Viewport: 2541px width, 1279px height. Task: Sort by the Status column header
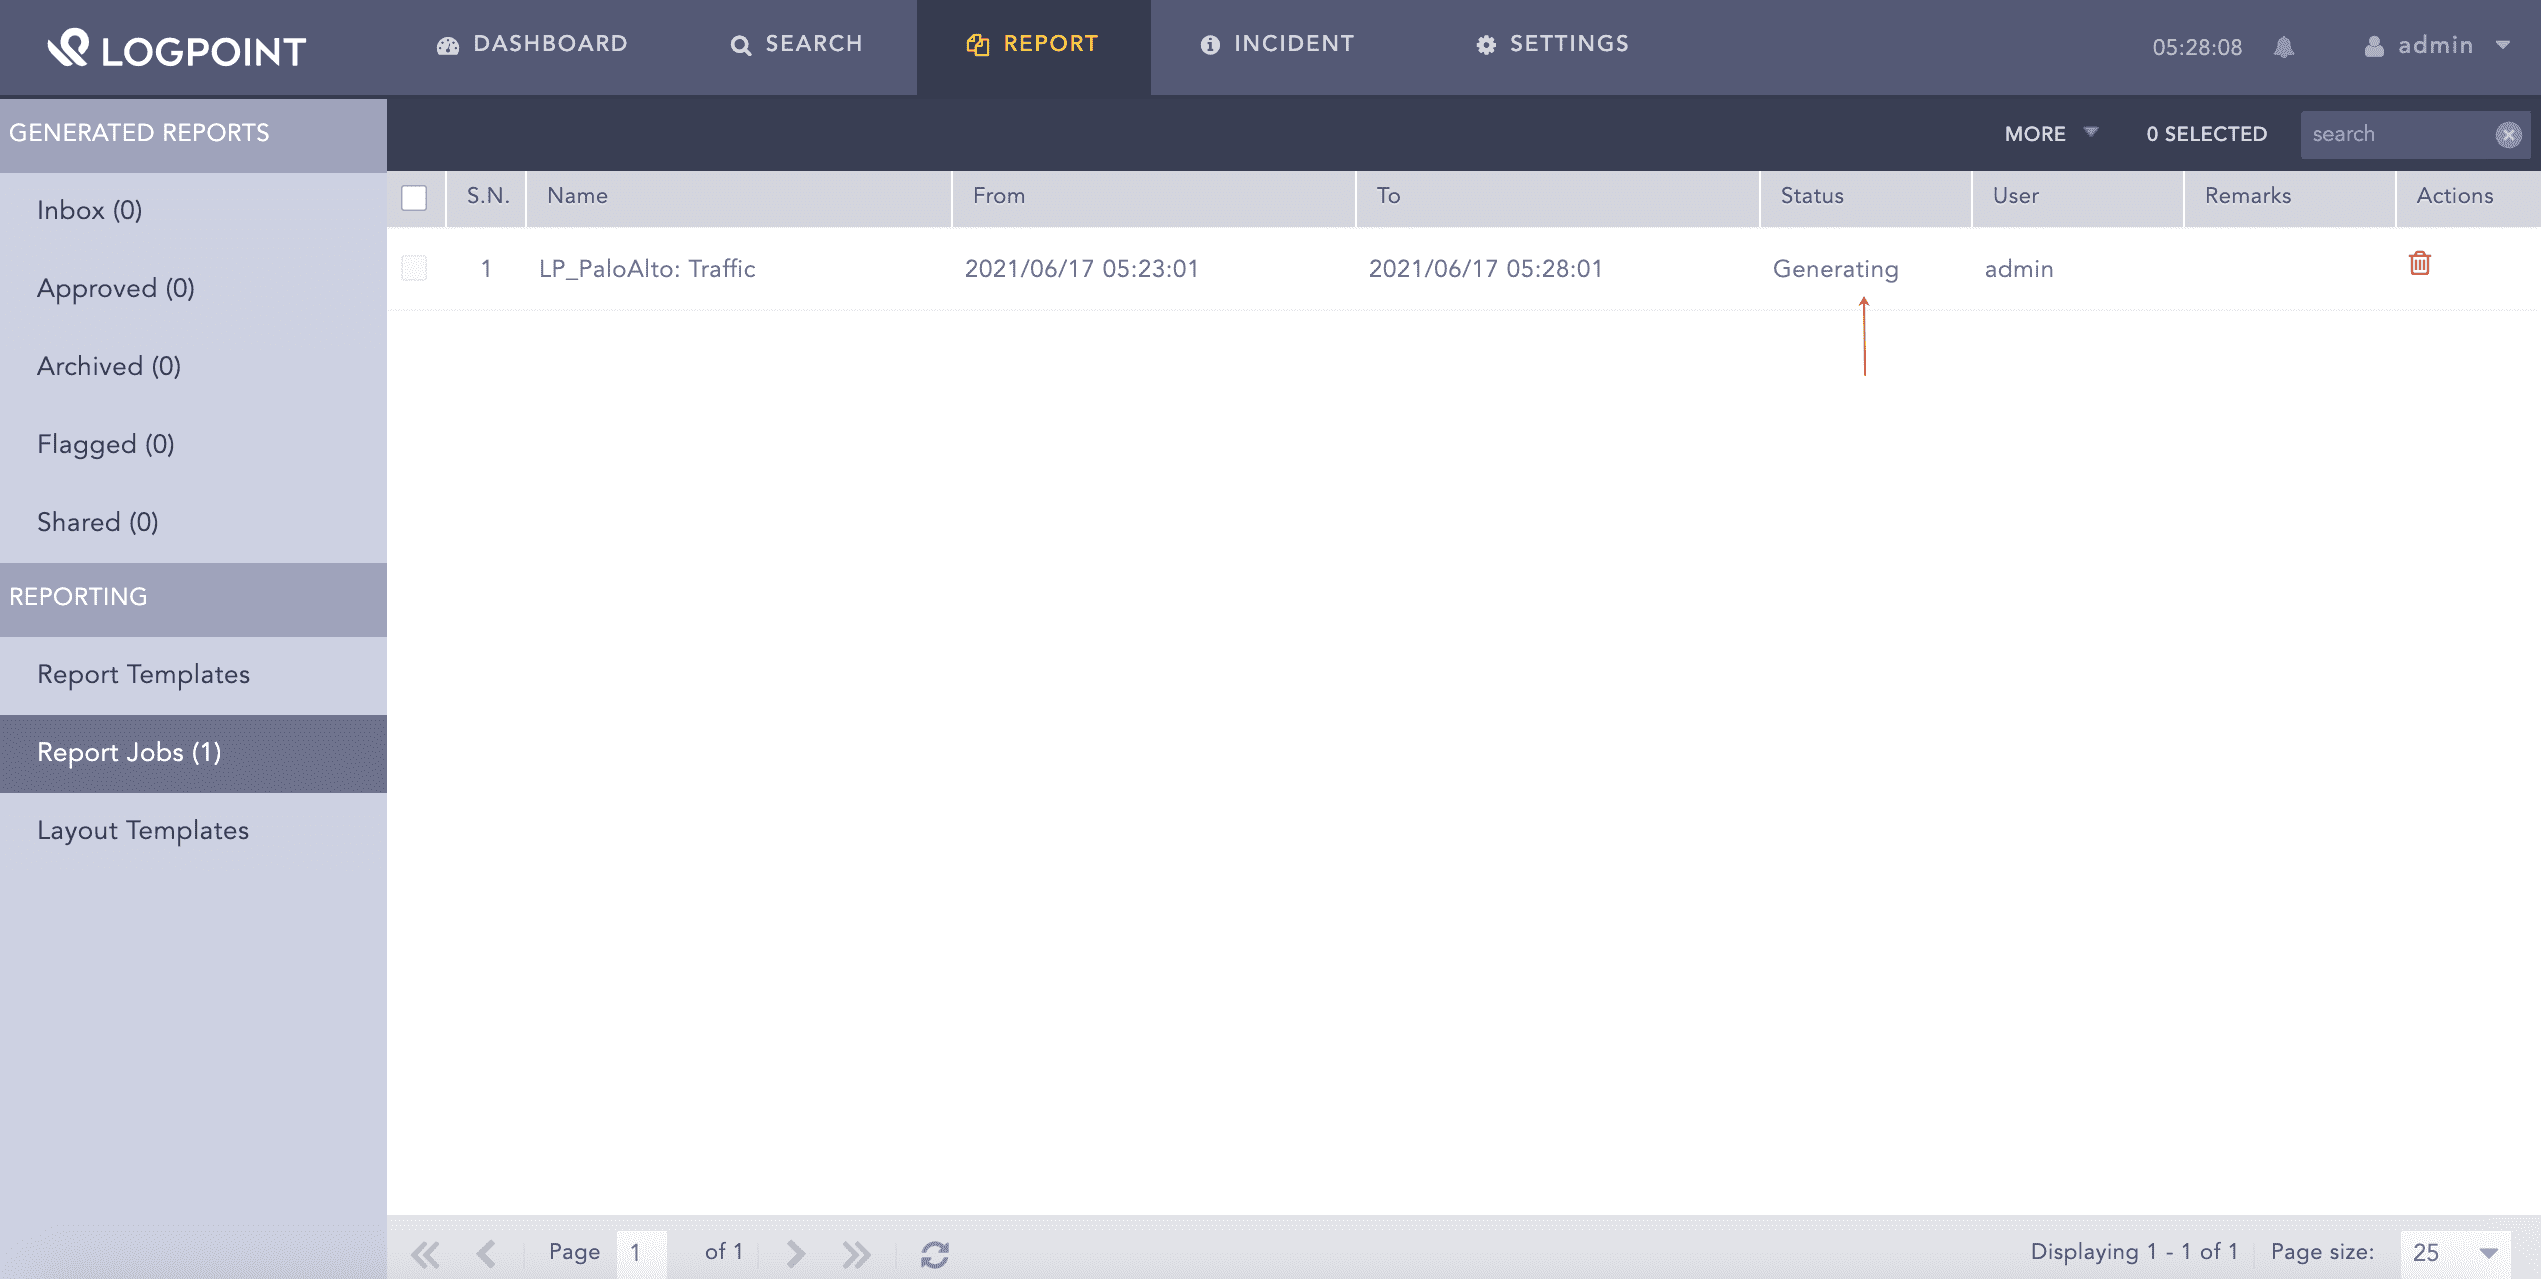pyautogui.click(x=1812, y=196)
